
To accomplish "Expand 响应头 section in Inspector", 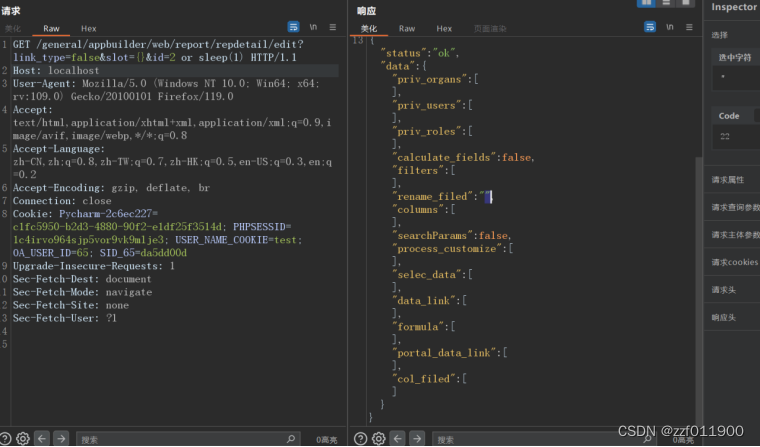I will point(732,318).
